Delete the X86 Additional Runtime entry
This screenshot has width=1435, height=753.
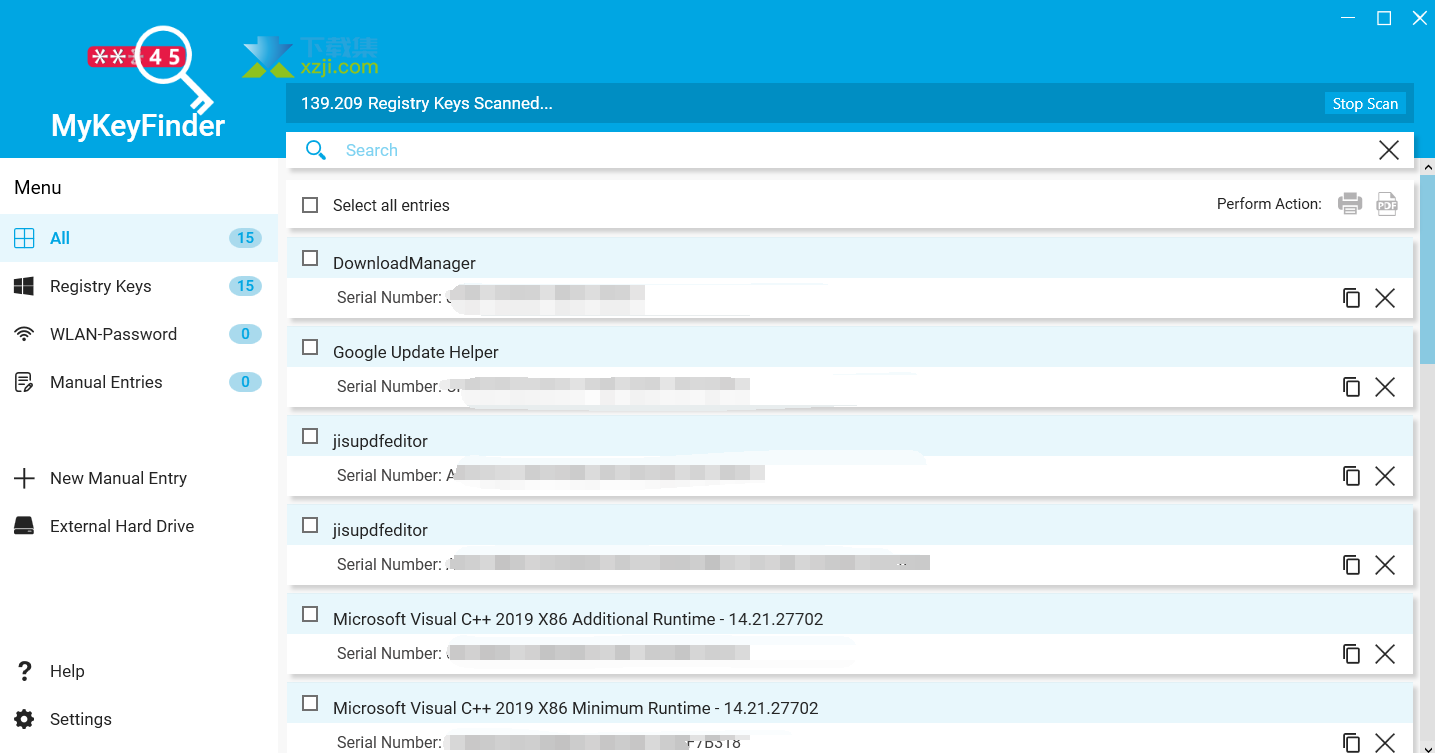tap(1385, 654)
